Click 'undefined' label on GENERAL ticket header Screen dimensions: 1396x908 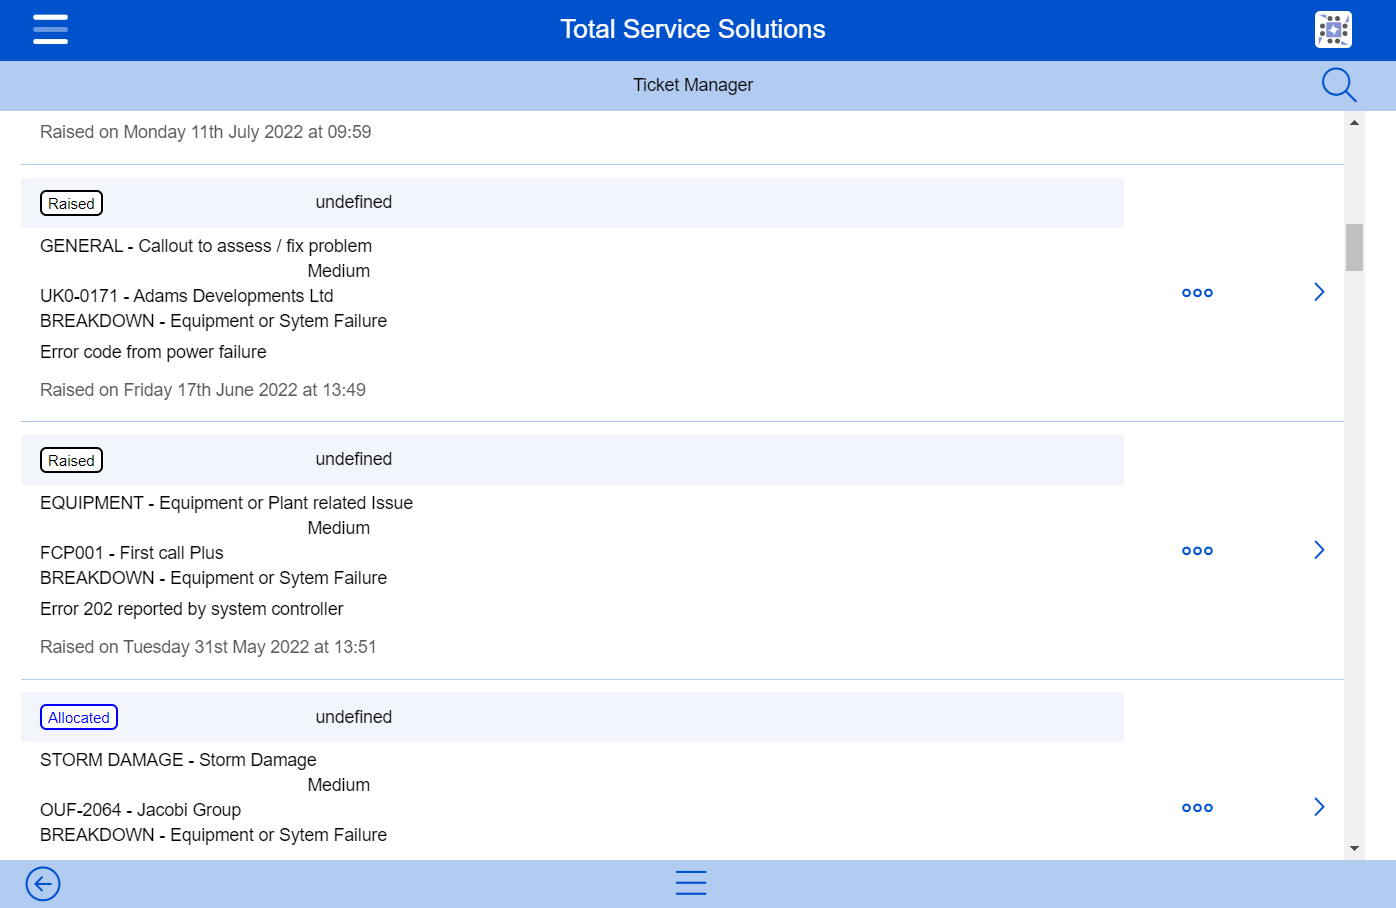(x=354, y=202)
